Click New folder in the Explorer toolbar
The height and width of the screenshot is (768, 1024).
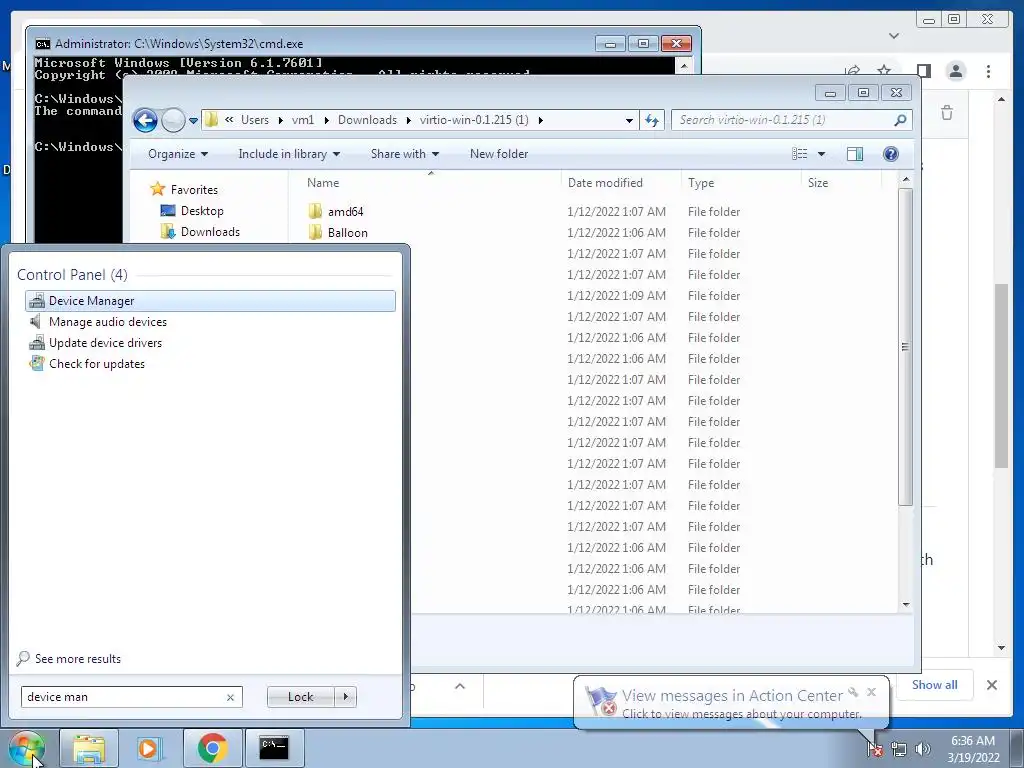tap(499, 154)
